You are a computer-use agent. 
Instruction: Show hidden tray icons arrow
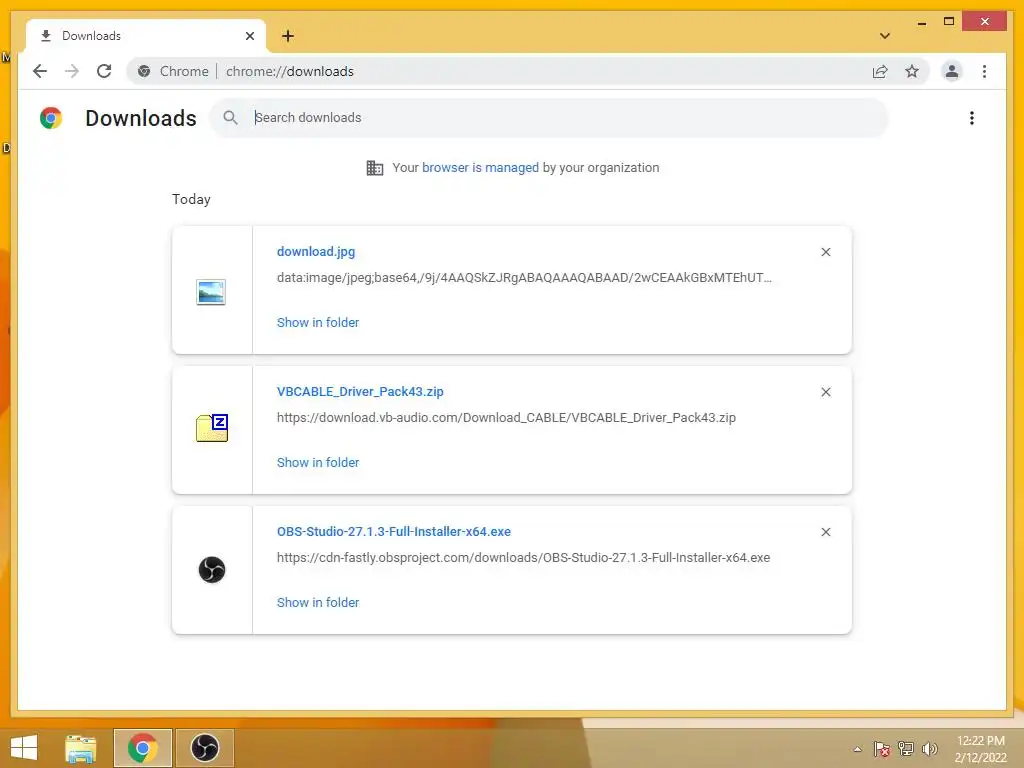pos(857,749)
